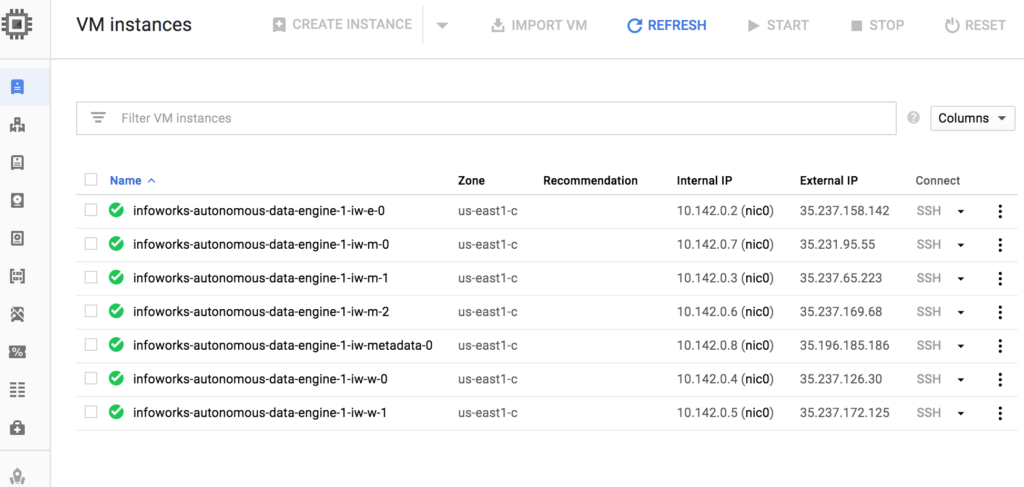The image size is (1024, 487).
Task: Expand SSH options for iw-m-1
Action: tap(961, 279)
